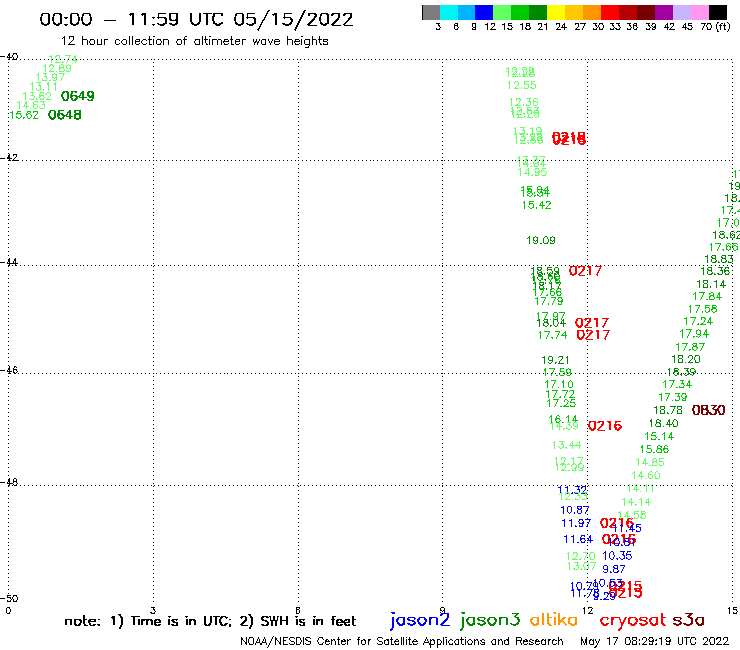Click the wave height value '17.94'
The image size is (740, 650).
click(x=694, y=334)
